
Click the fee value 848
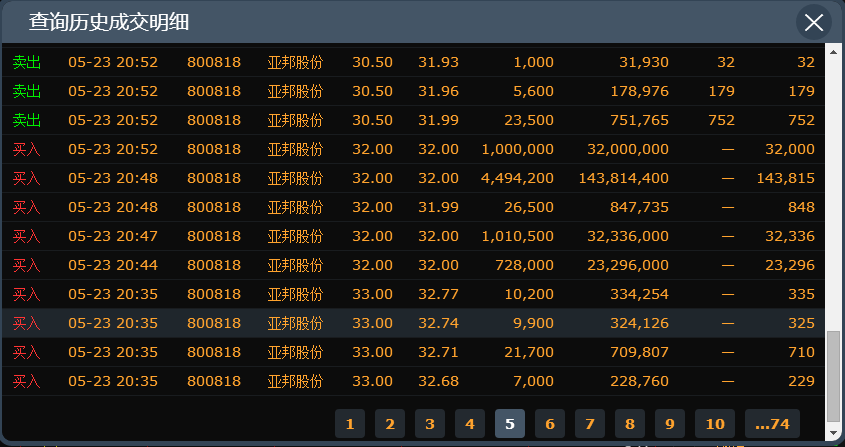coord(801,208)
